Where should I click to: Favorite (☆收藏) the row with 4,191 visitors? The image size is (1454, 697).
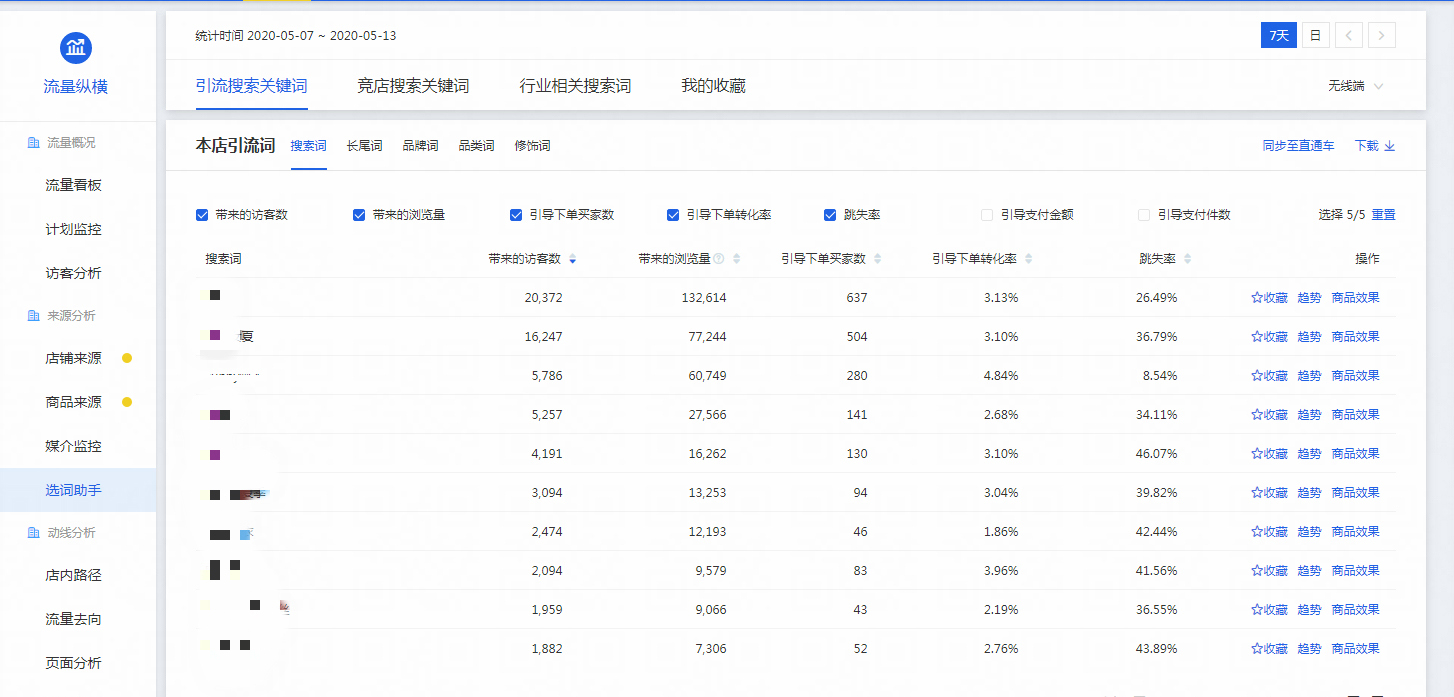pos(1269,454)
